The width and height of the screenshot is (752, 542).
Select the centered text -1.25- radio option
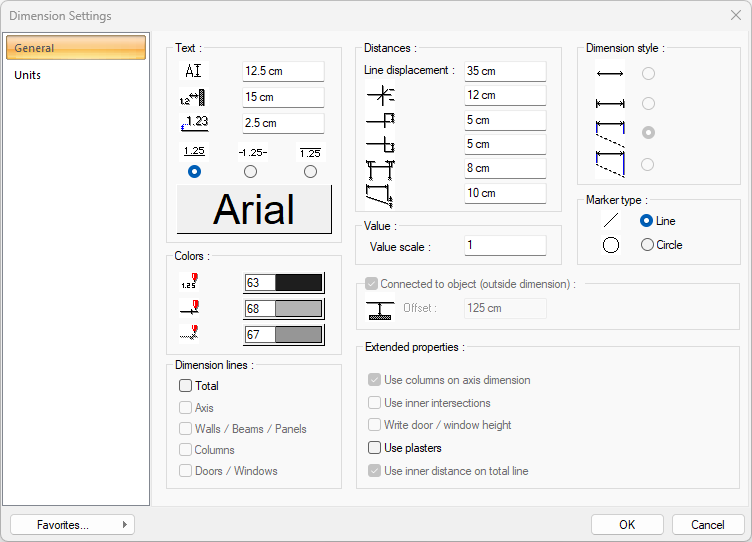point(251,172)
